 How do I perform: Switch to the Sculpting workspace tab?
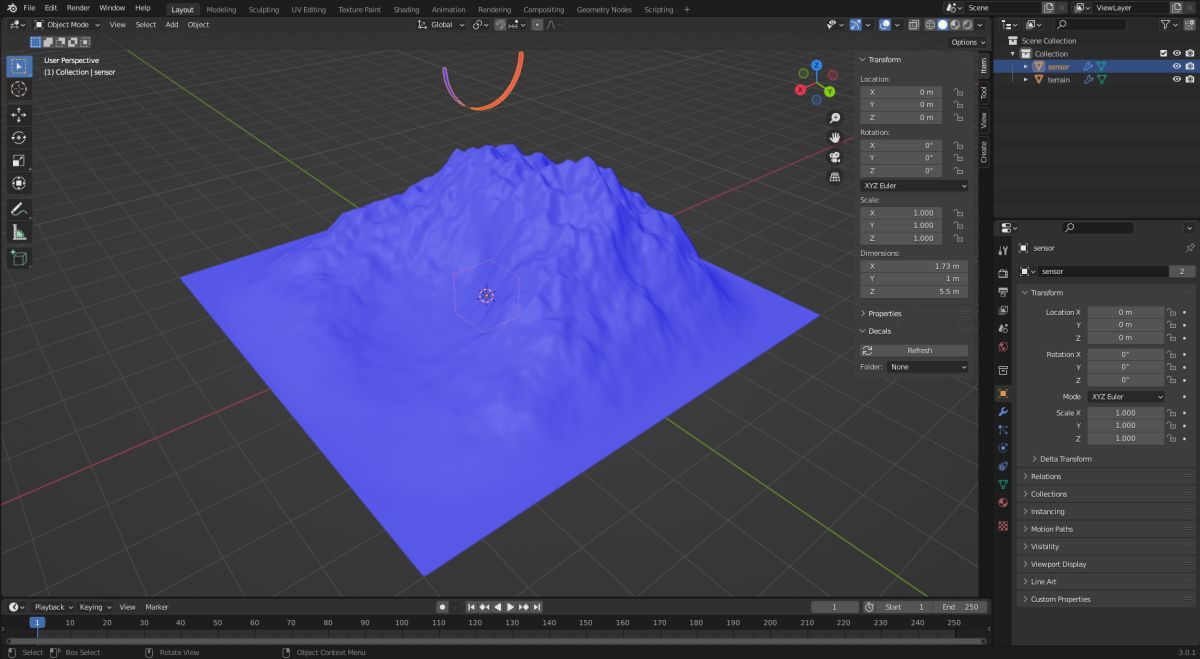click(264, 9)
